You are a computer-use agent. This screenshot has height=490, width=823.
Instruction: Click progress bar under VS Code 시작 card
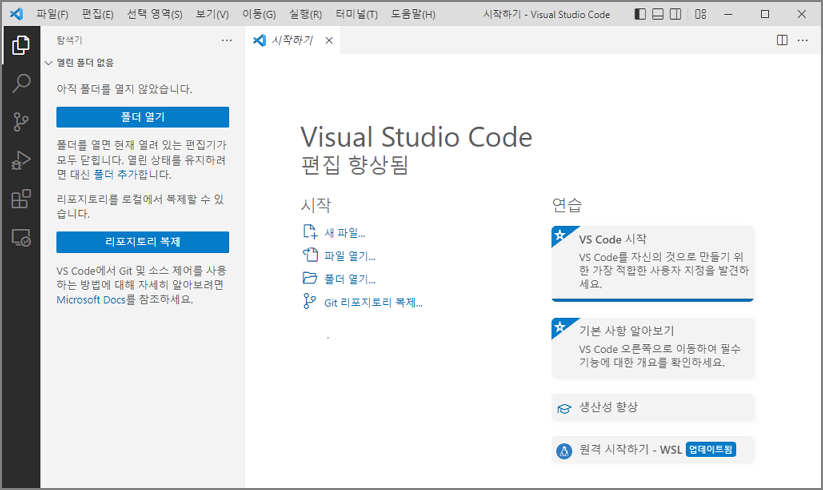653,300
